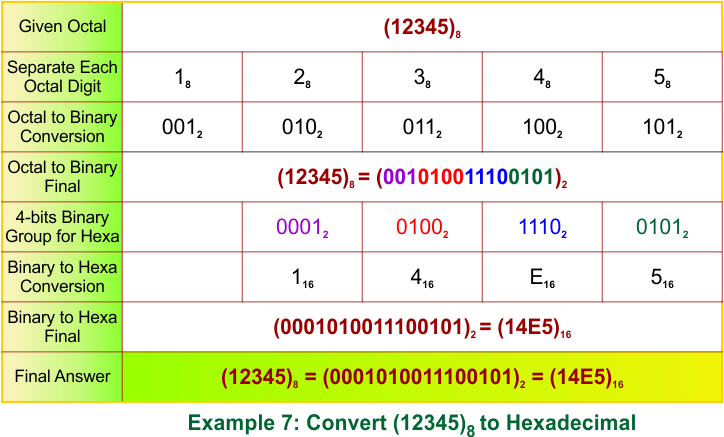This screenshot has height=437, width=724.
Task: Select the 'Separate Each Octal Digit' label
Action: coord(62,77)
